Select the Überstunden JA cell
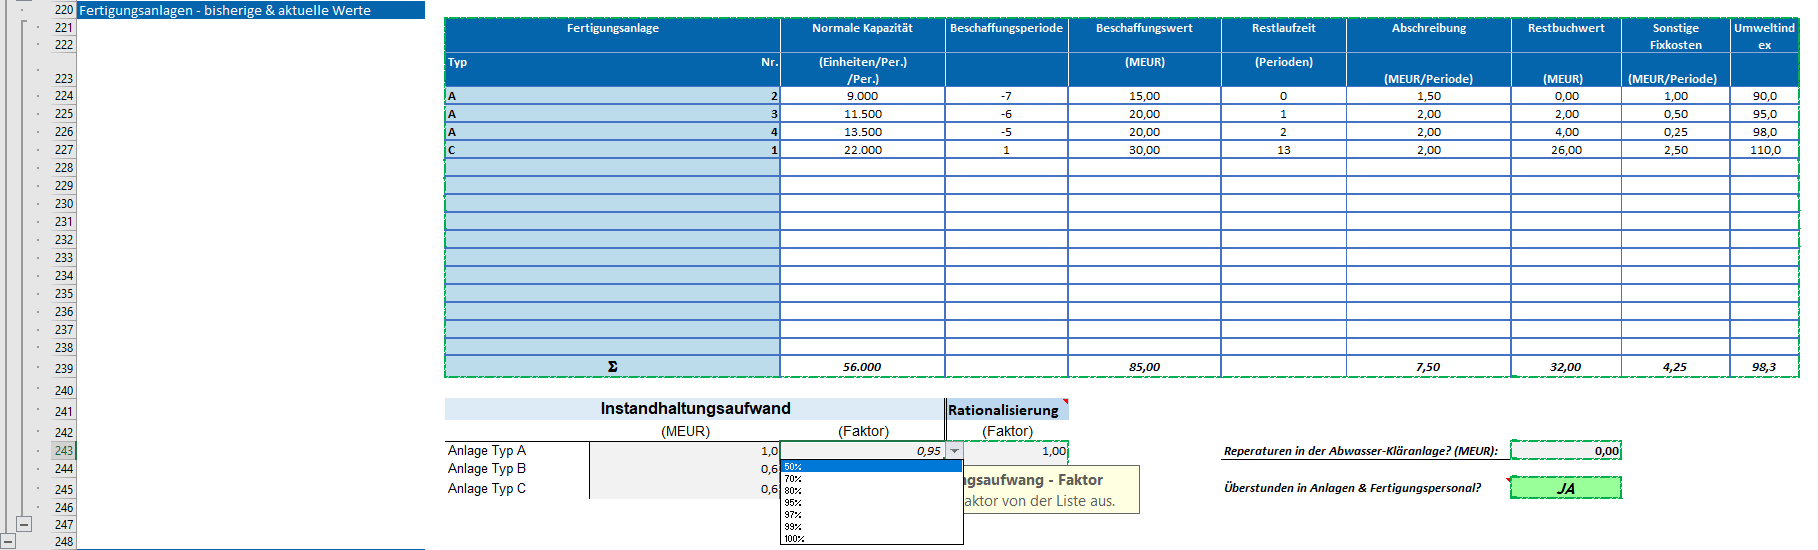Image resolution: width=1818 pixels, height=550 pixels. tap(1565, 488)
